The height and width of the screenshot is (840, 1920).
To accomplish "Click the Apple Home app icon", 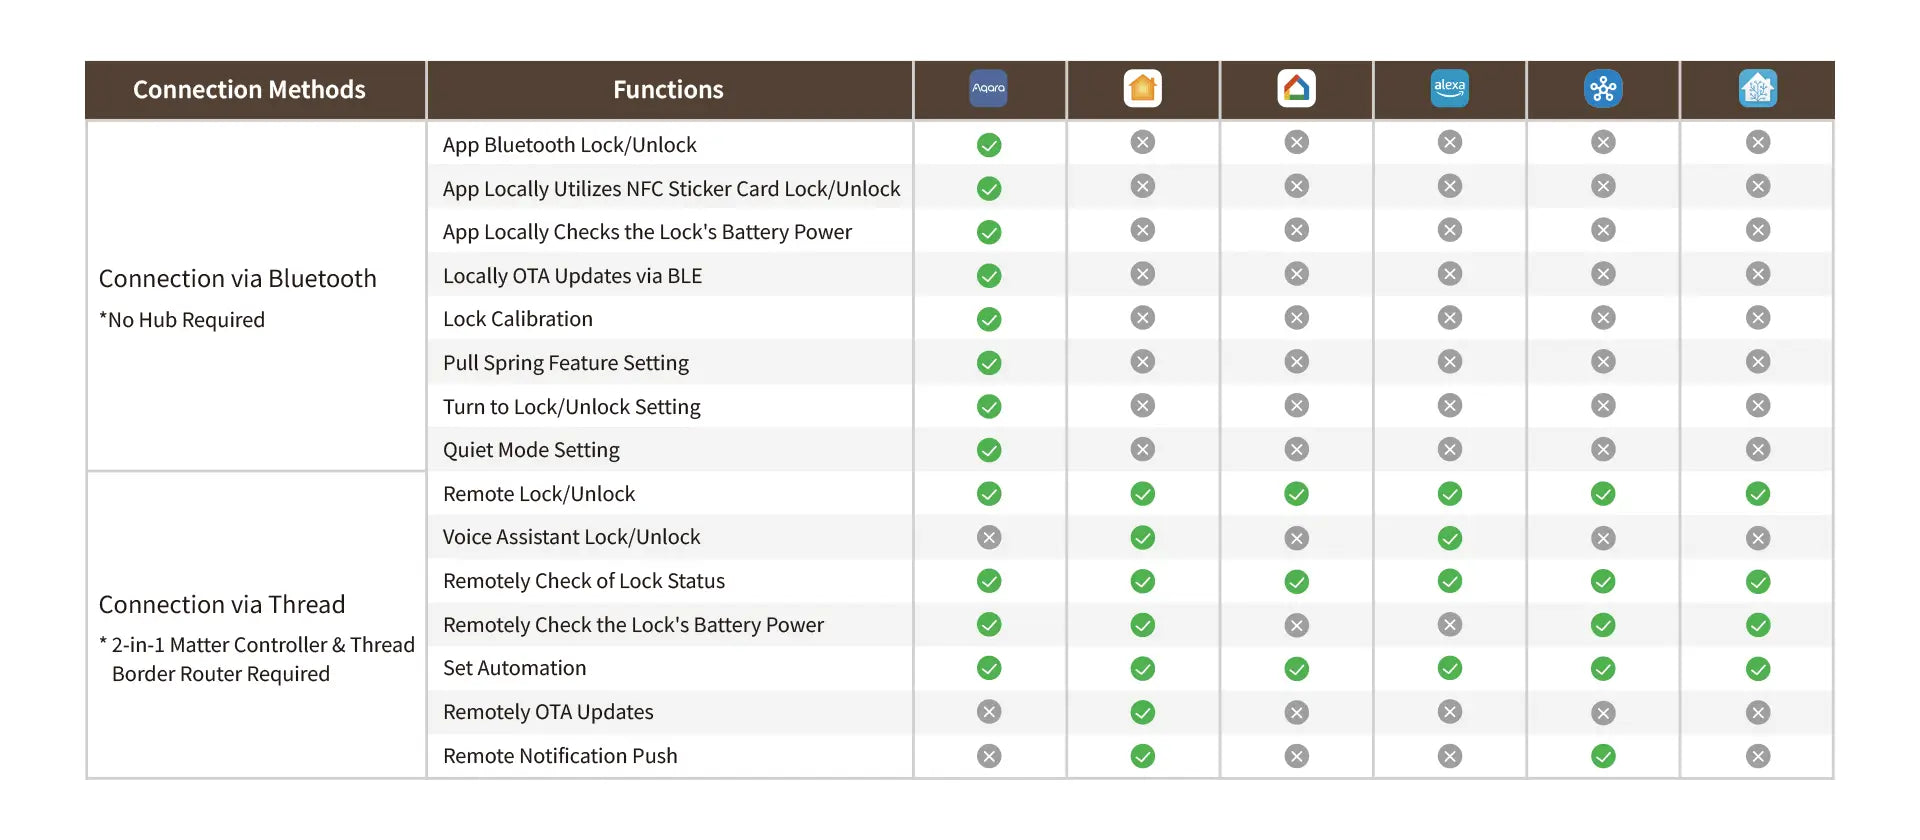I will click(x=1142, y=88).
